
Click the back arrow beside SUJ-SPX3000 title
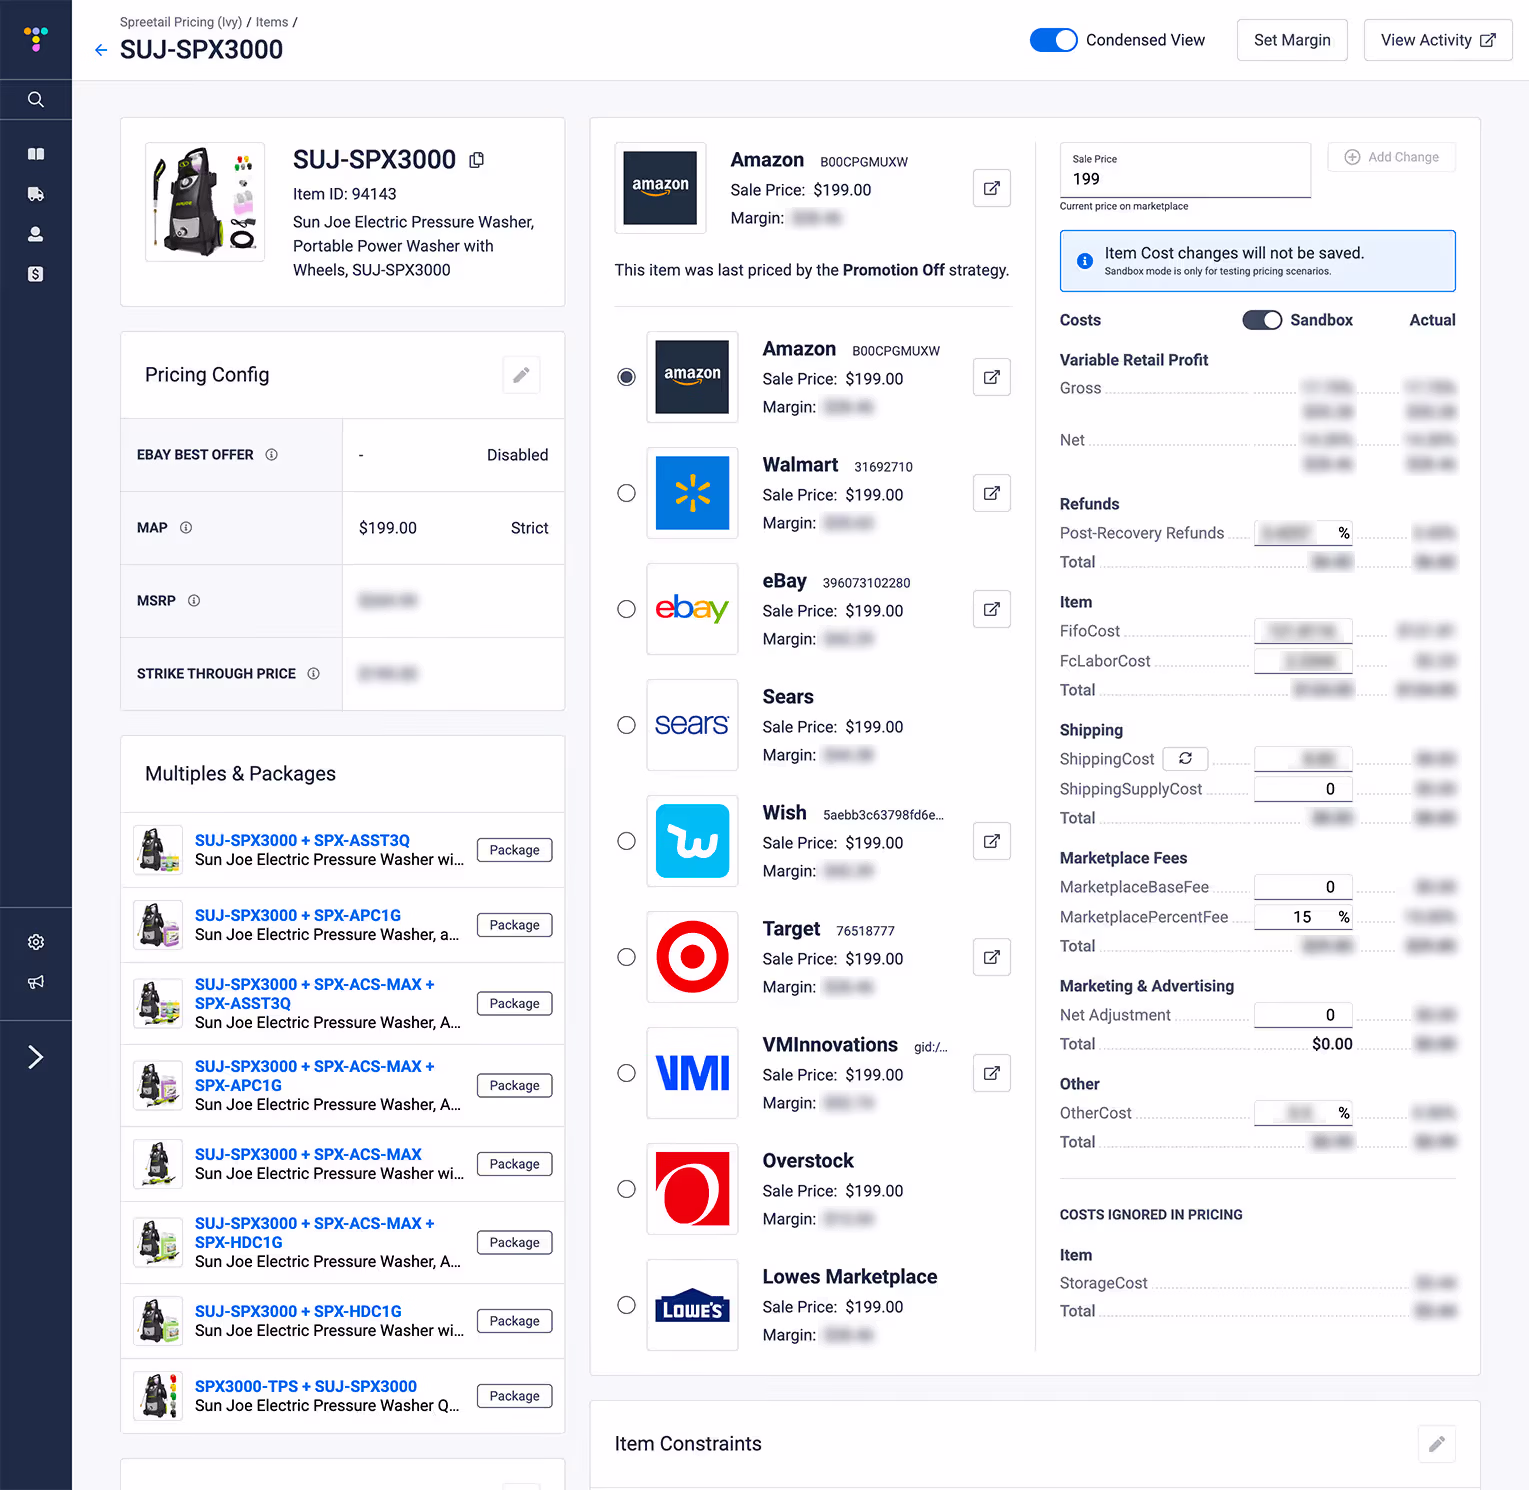click(x=101, y=50)
